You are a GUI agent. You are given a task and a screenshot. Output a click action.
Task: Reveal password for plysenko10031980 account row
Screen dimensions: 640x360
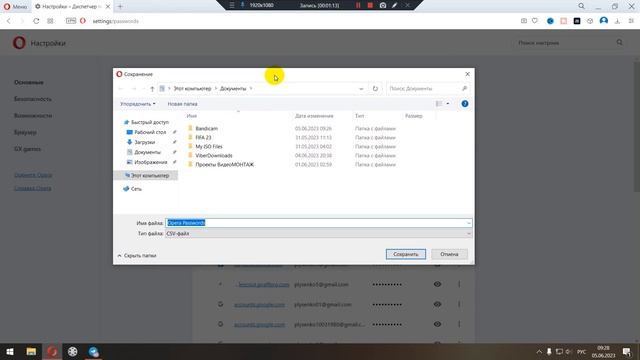(437, 324)
